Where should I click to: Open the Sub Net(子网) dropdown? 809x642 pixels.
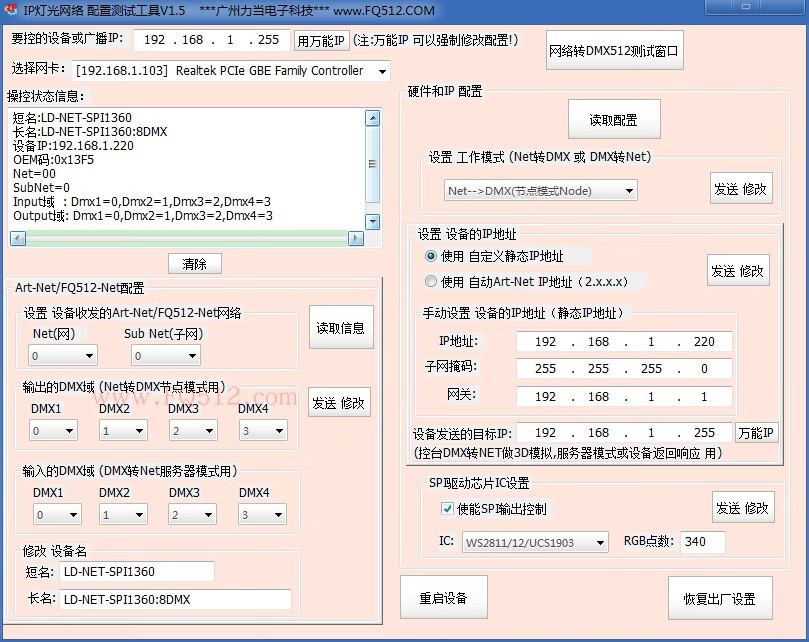click(191, 356)
